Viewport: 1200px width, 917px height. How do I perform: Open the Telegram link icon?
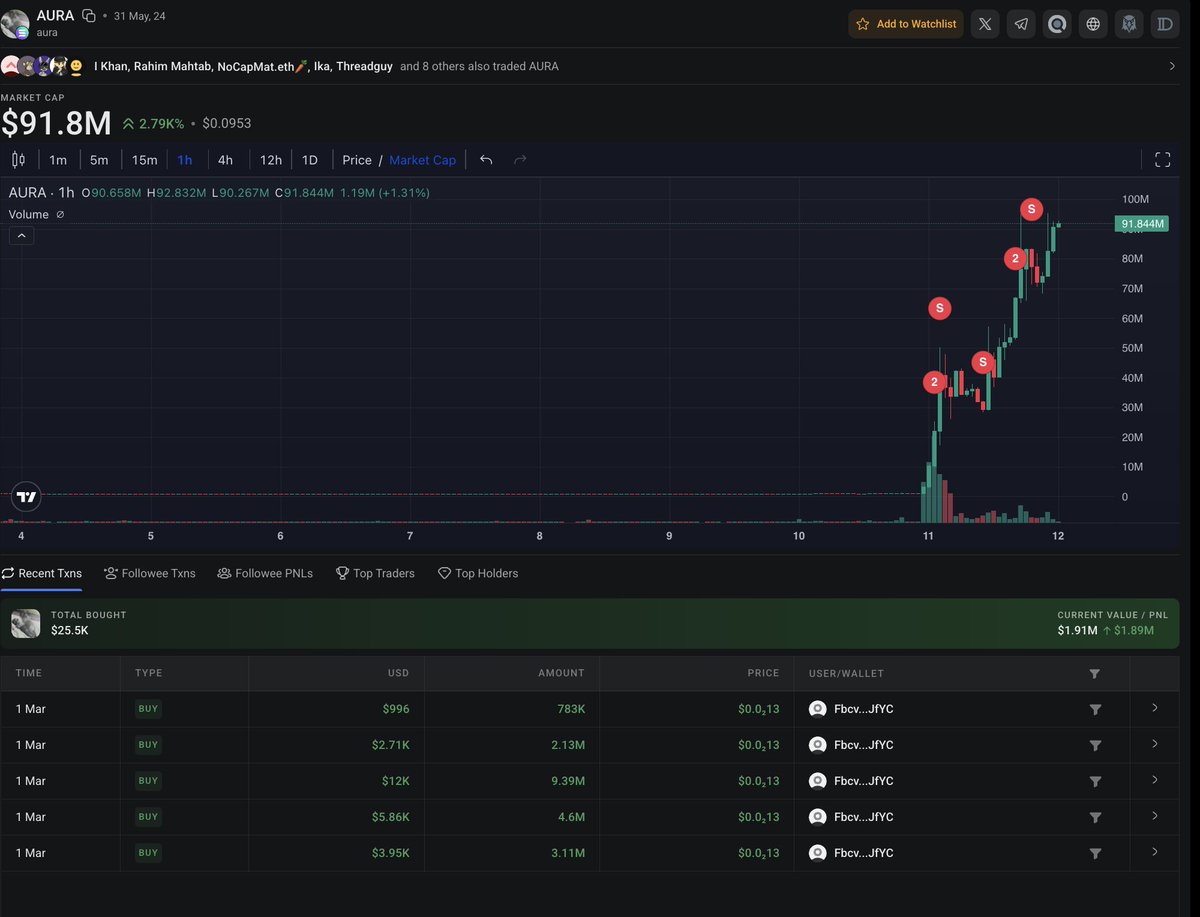[x=1021, y=24]
